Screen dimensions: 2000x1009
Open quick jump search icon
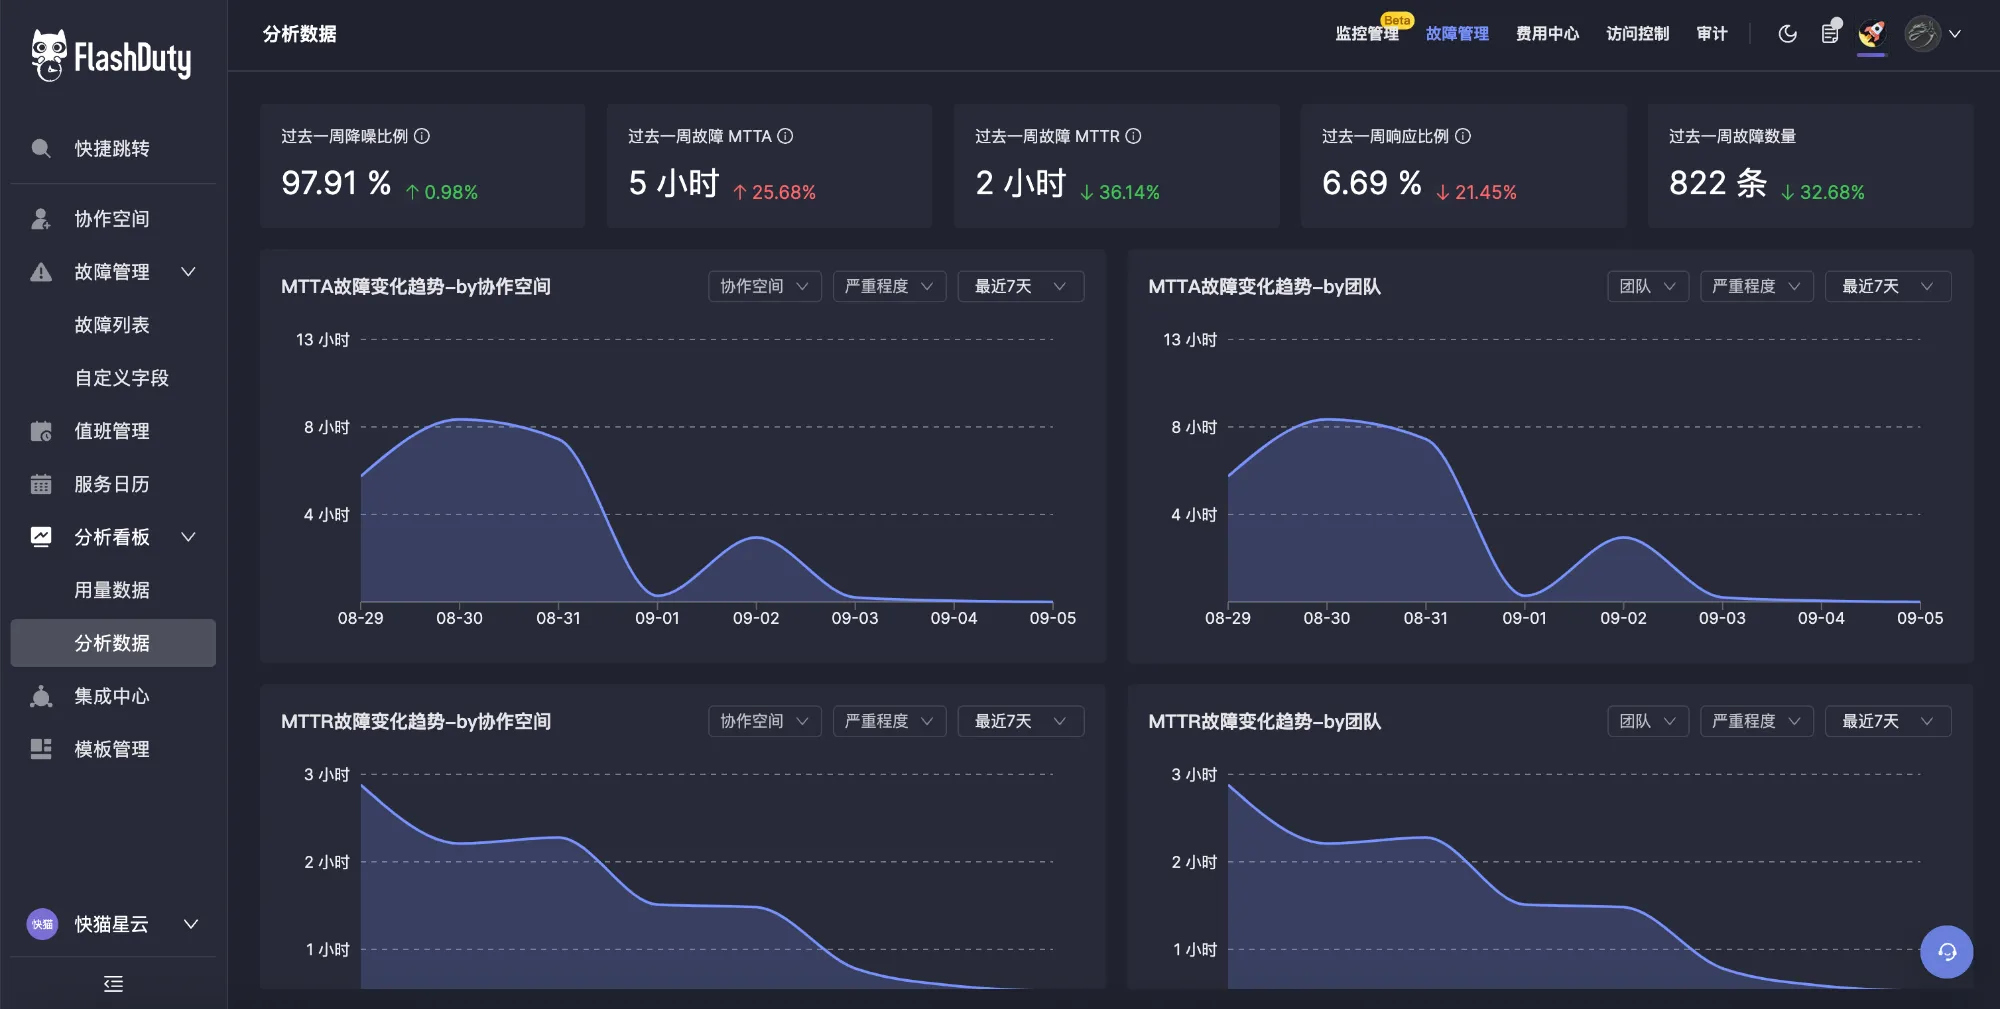(41, 149)
